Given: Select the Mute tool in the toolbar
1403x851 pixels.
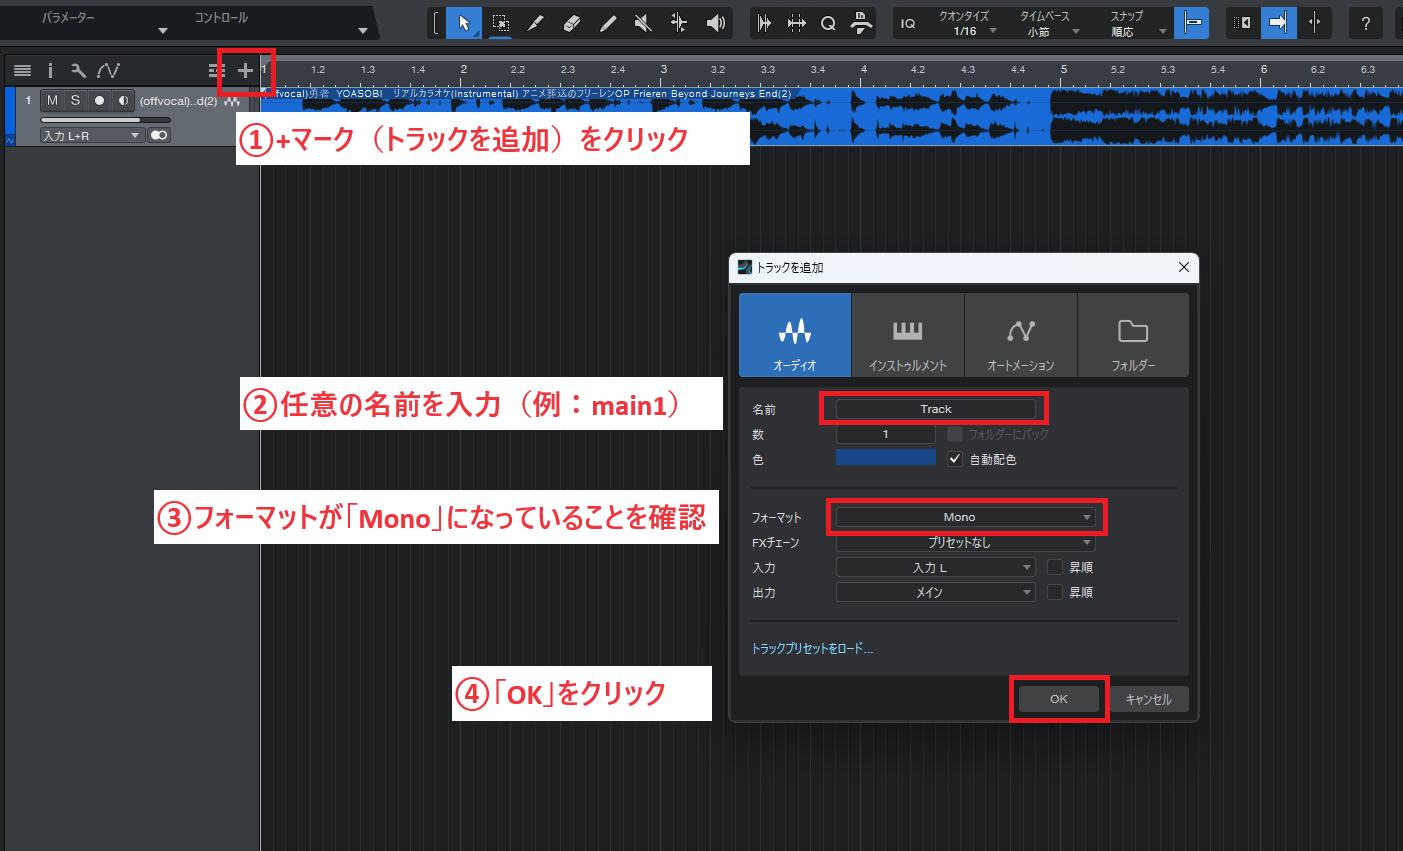Looking at the screenshot, I should click(642, 22).
